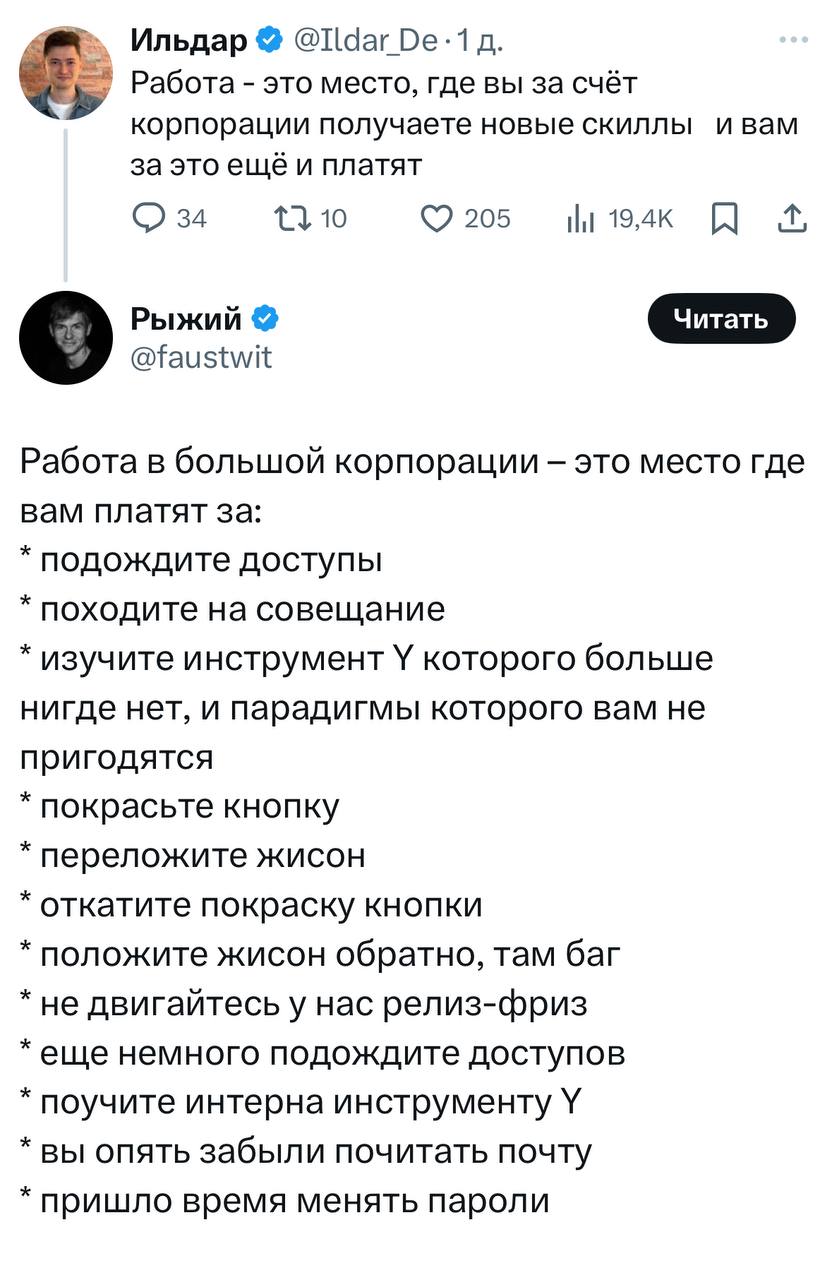Screen dimensions: 832x1280
Task: Open Рыжий's profile avatar
Action: pyautogui.click(x=66, y=339)
